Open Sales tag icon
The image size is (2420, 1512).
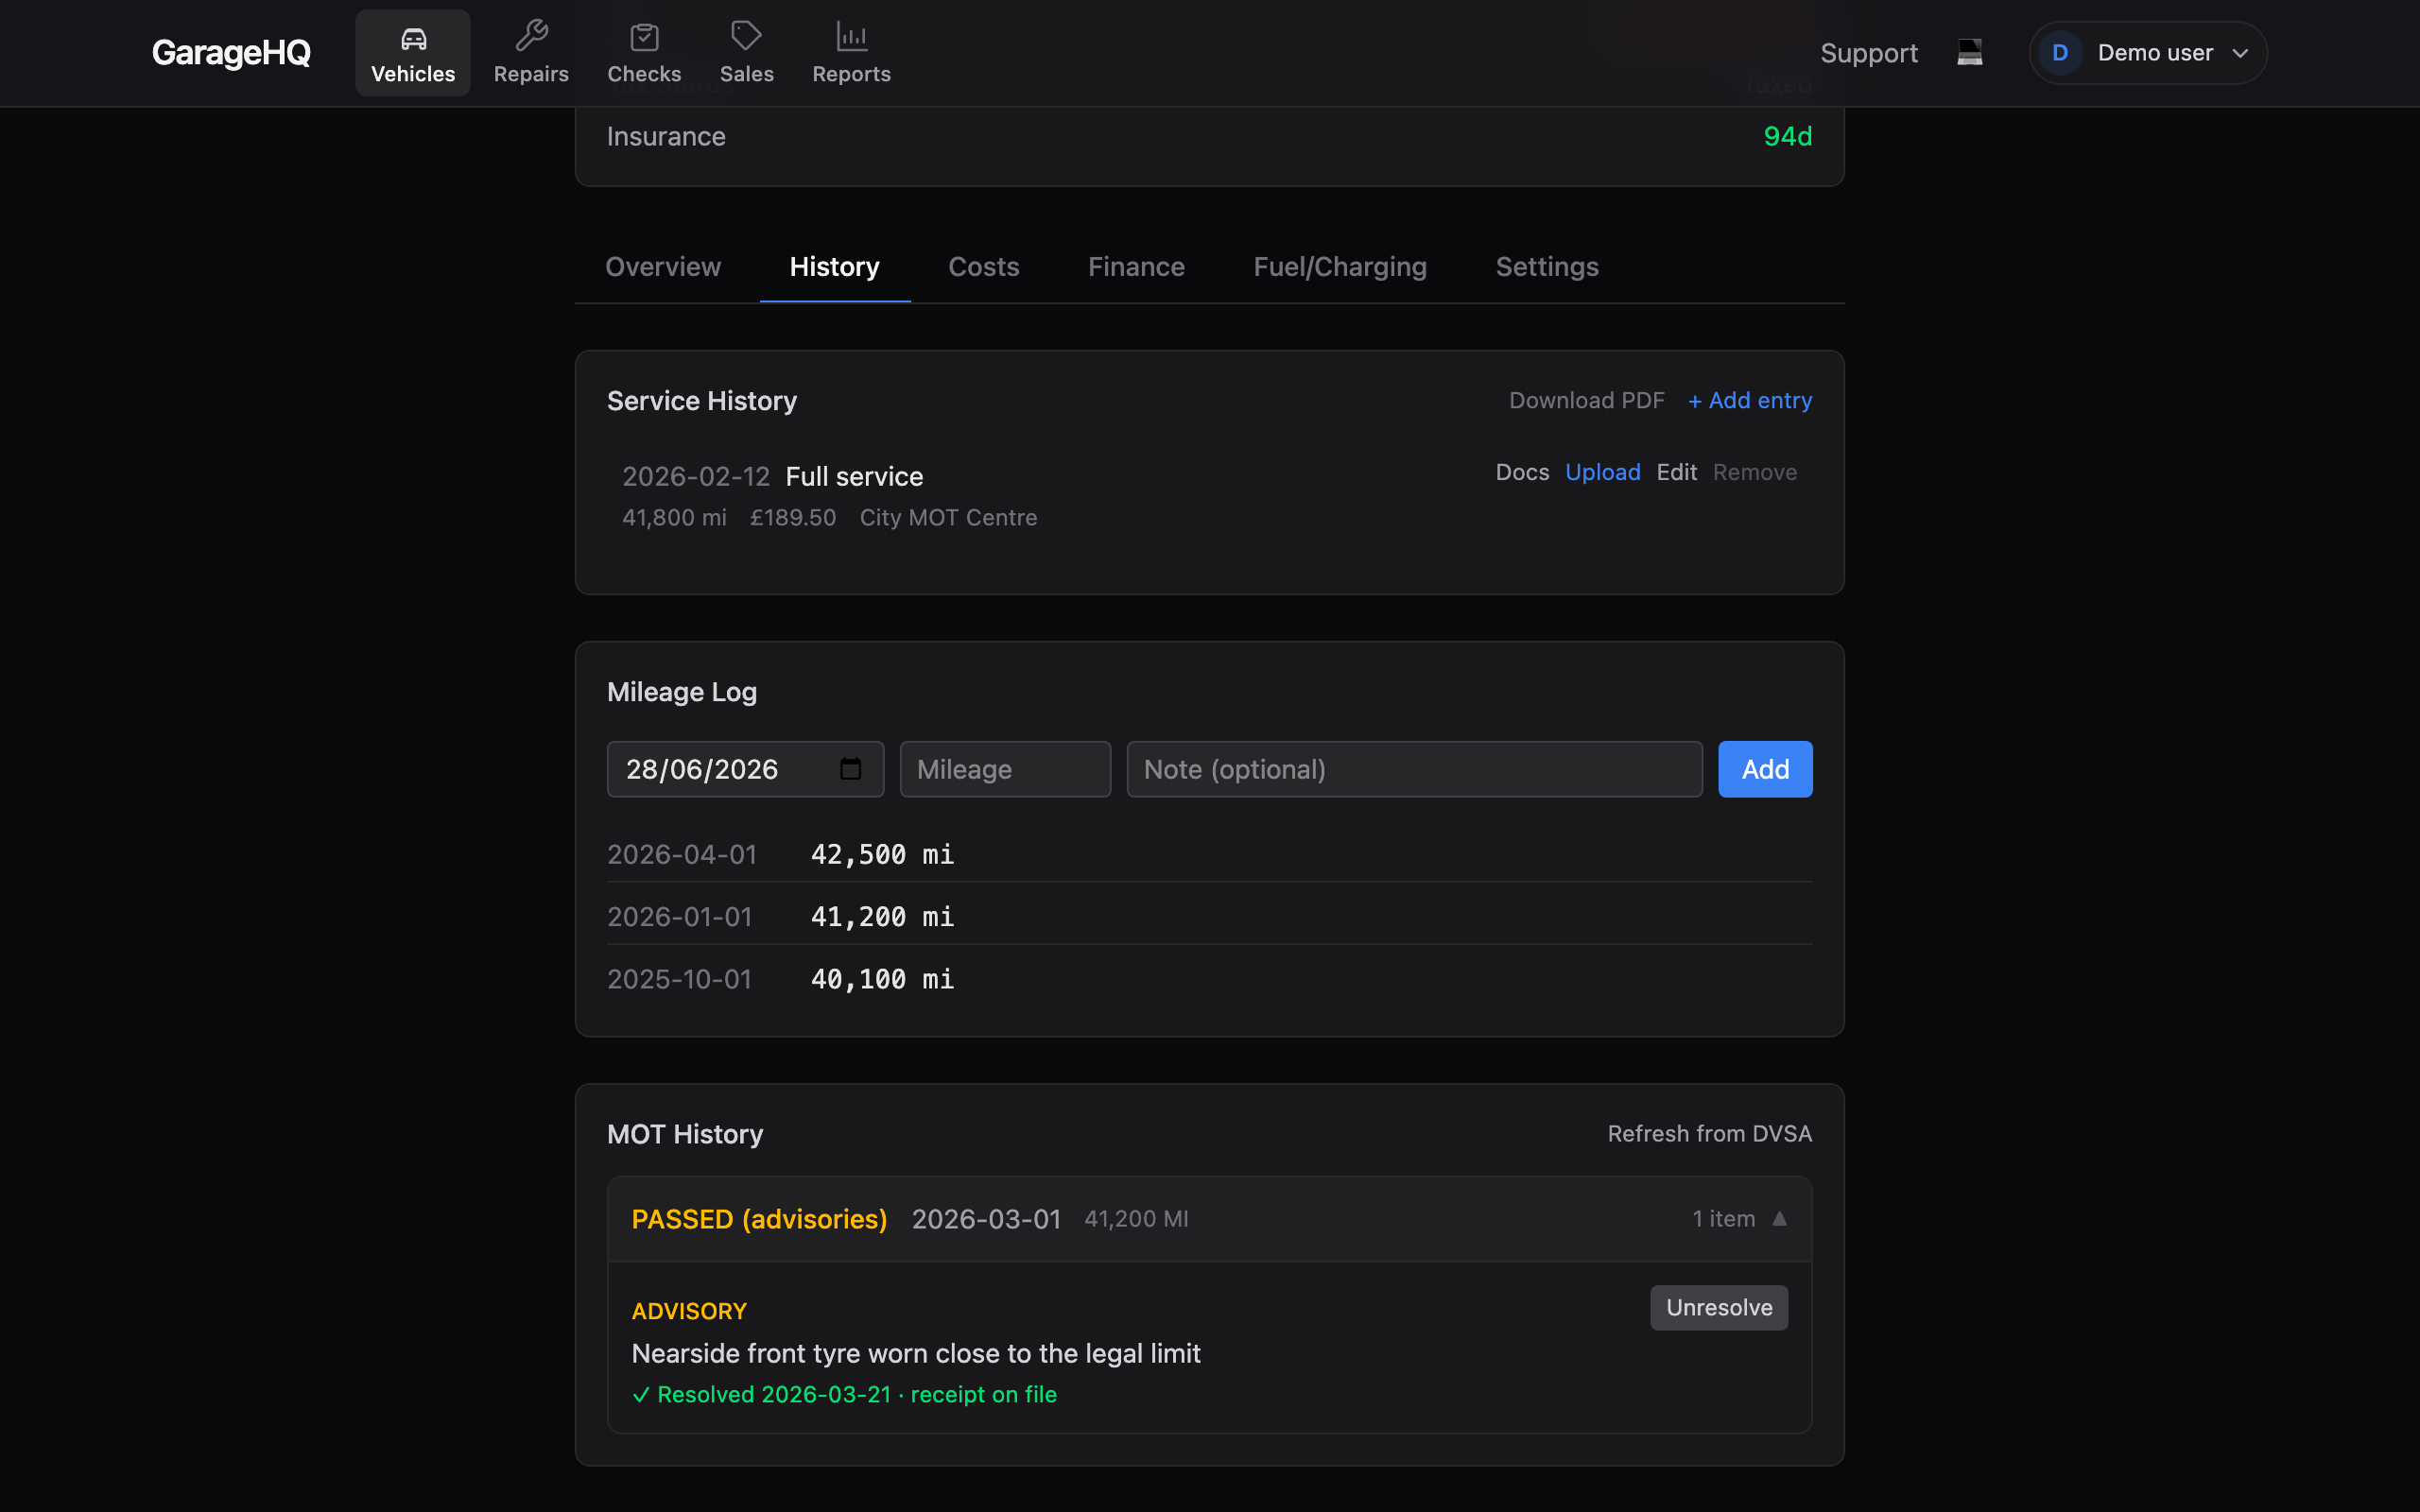pos(746,37)
